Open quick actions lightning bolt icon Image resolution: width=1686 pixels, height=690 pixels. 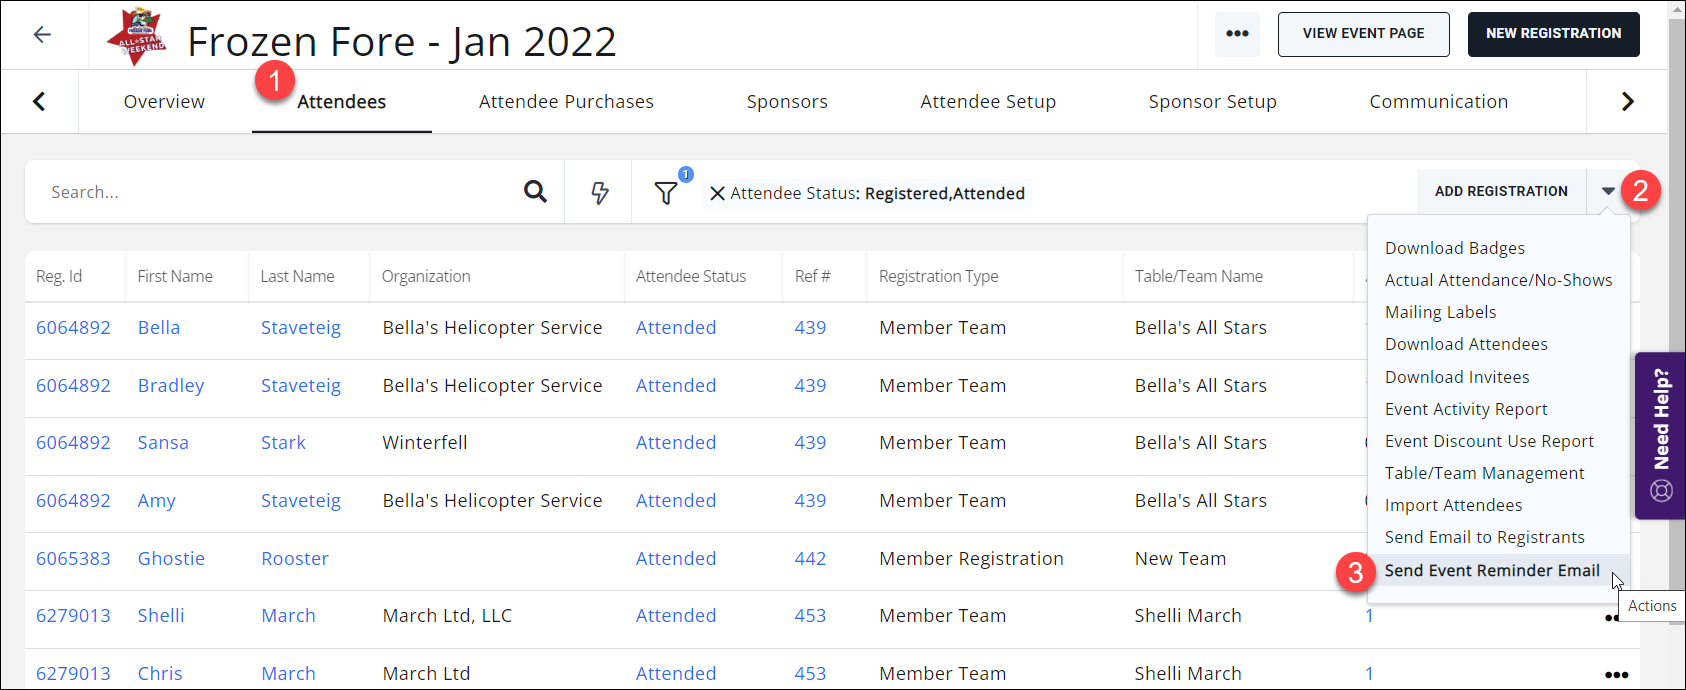599,193
